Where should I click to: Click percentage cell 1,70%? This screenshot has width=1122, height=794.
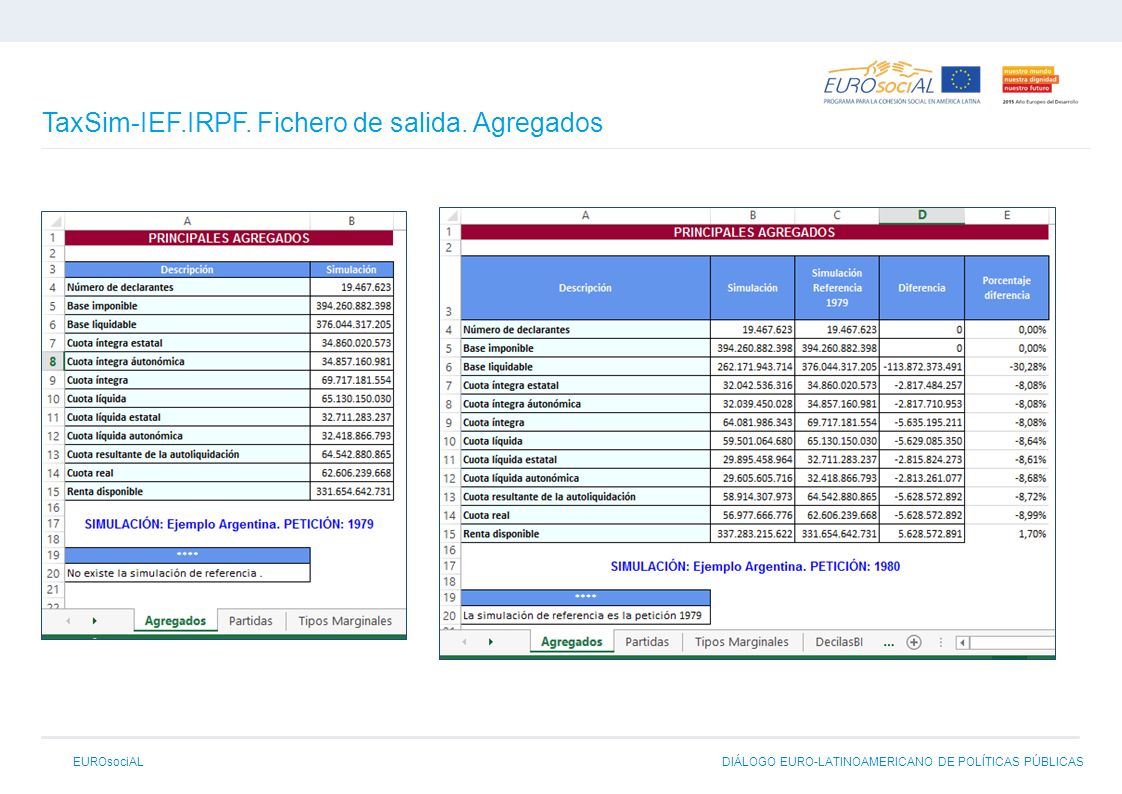[x=1006, y=534]
